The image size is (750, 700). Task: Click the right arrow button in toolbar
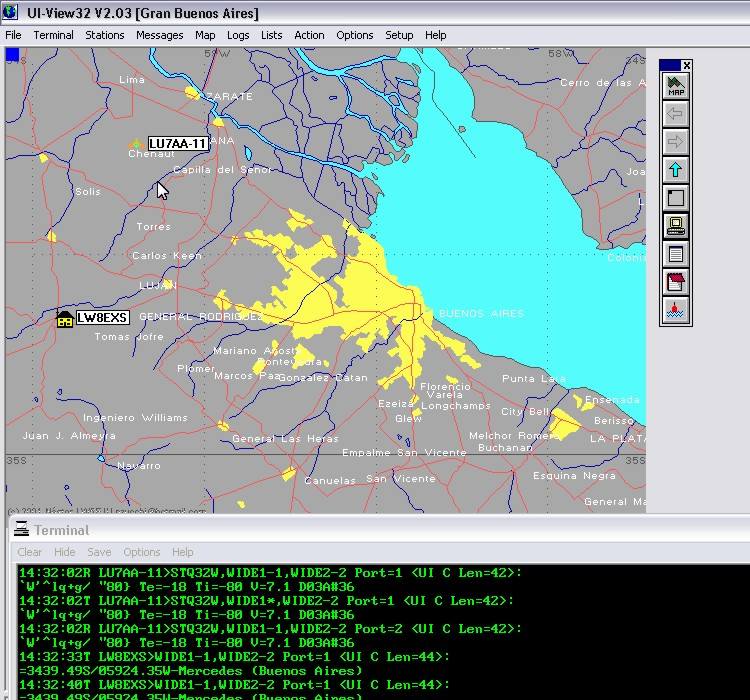pyautogui.click(x=676, y=142)
